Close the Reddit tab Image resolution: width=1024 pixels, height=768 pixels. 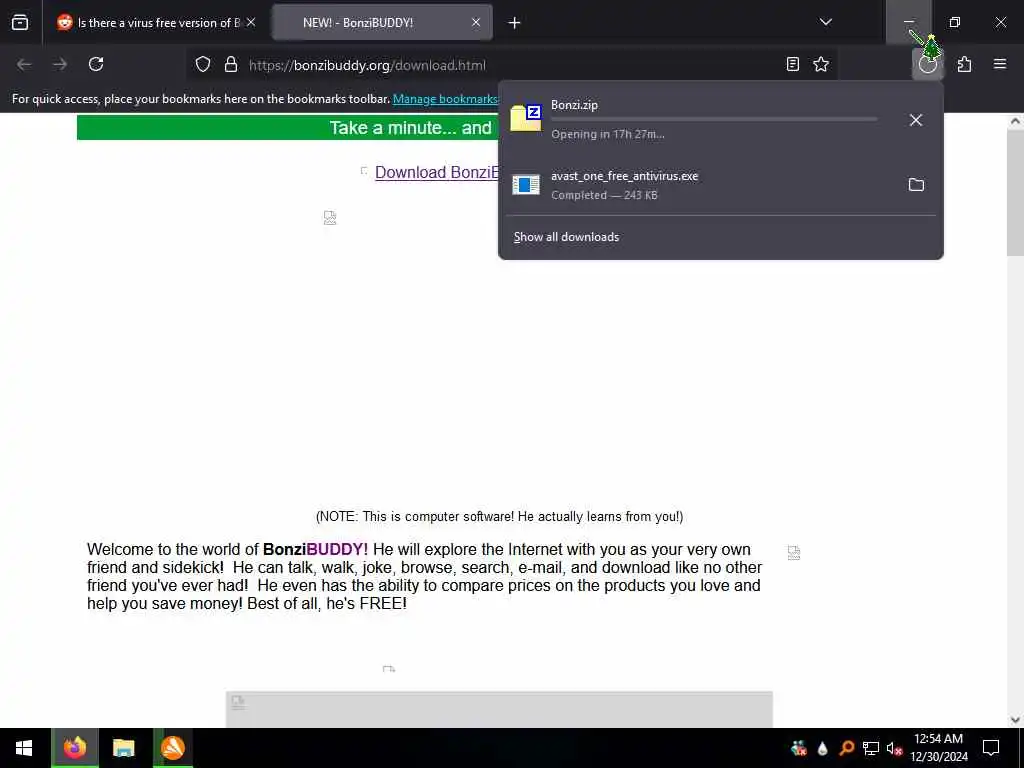[x=251, y=22]
